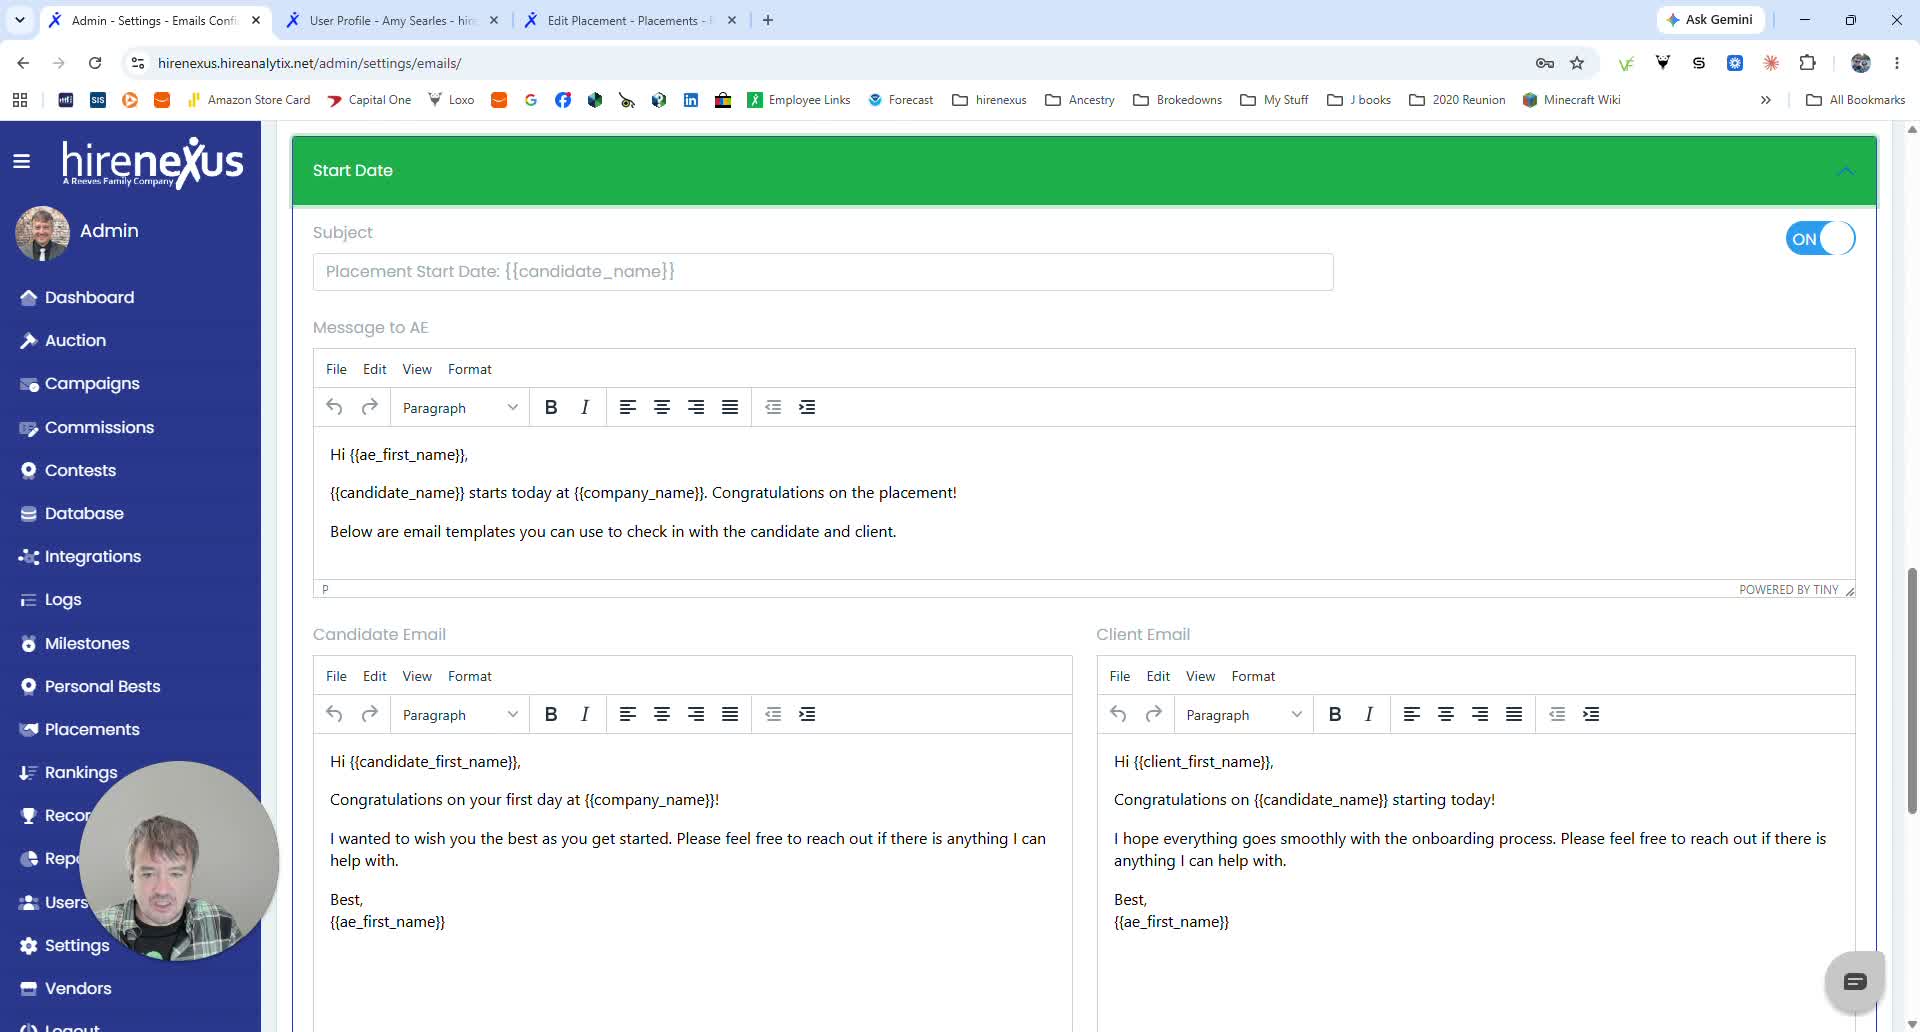Screen dimensions: 1920x1032
Task: Open the chat widget button
Action: (x=1855, y=981)
